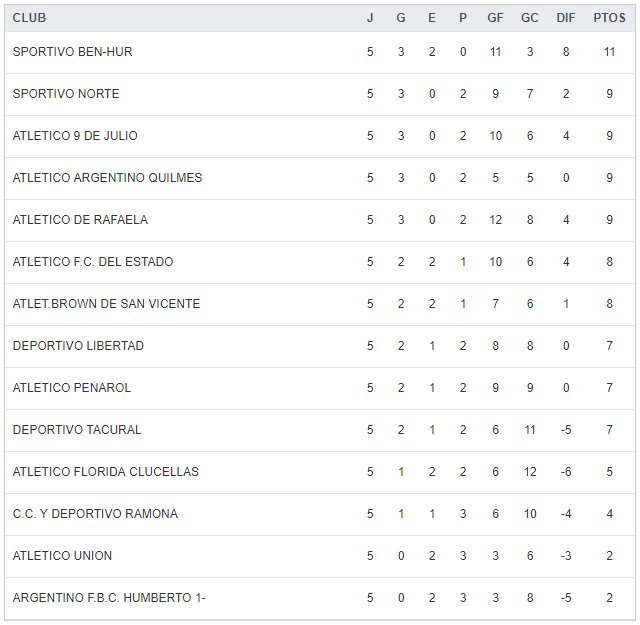
Task: Click Sportivo Ben-Hur's points value 11
Action: (x=609, y=52)
